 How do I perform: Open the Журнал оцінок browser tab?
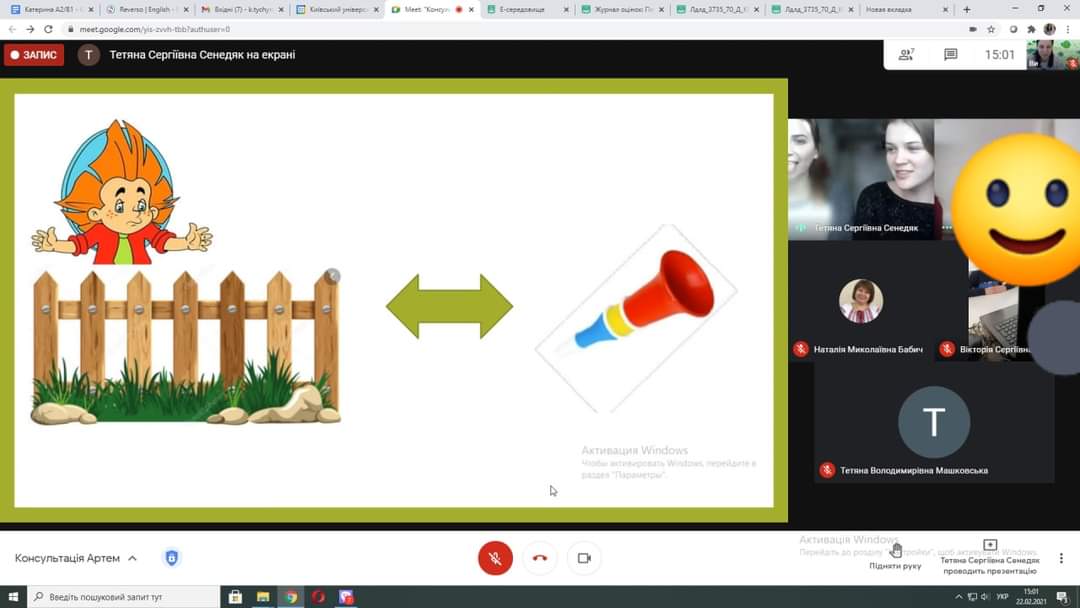pos(623,10)
